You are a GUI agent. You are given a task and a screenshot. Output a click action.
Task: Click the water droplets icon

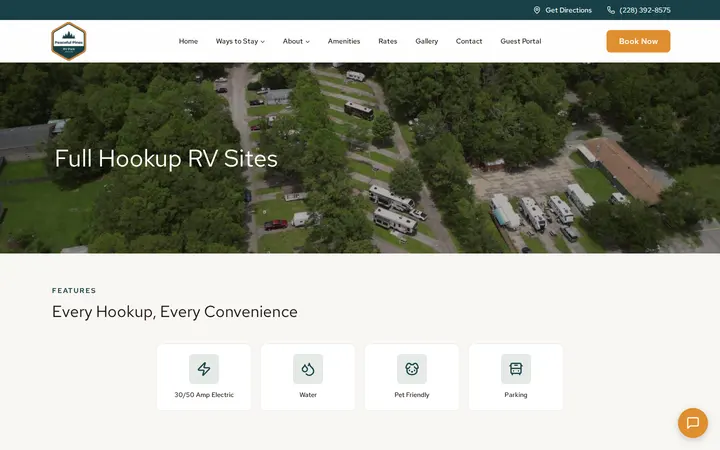click(x=308, y=369)
